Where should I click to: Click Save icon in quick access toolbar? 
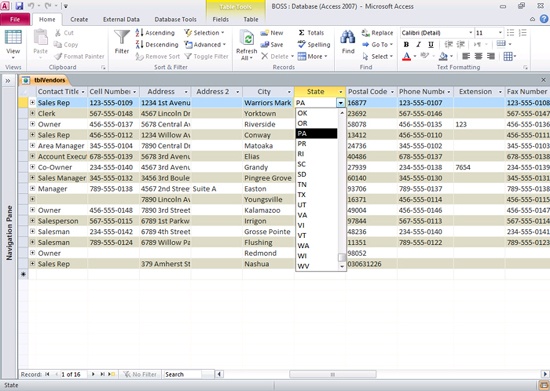[19, 6]
